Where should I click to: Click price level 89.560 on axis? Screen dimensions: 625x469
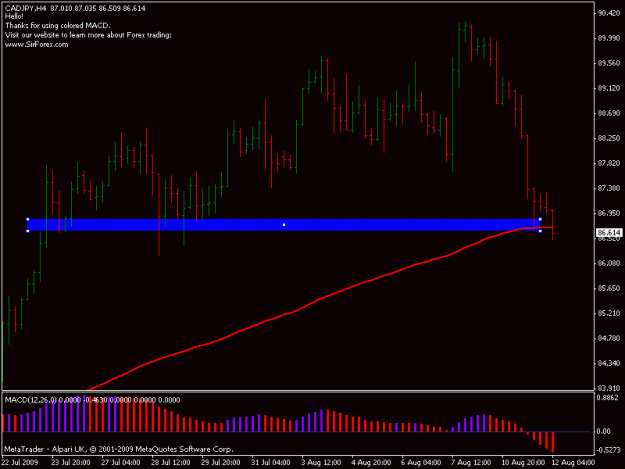point(609,63)
